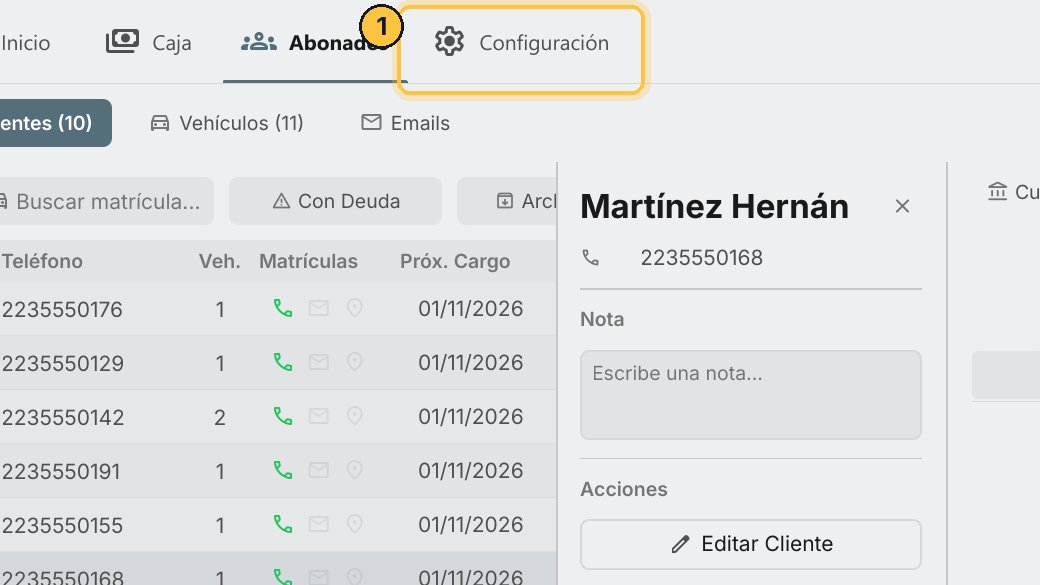Click the Escribe una nota text area
Viewport: 1040px width, 585px height.
(x=751, y=395)
